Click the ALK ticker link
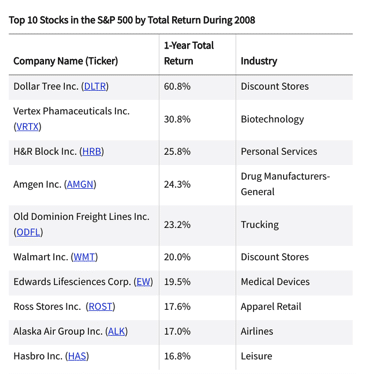The height and width of the screenshot is (384, 378). (x=116, y=331)
